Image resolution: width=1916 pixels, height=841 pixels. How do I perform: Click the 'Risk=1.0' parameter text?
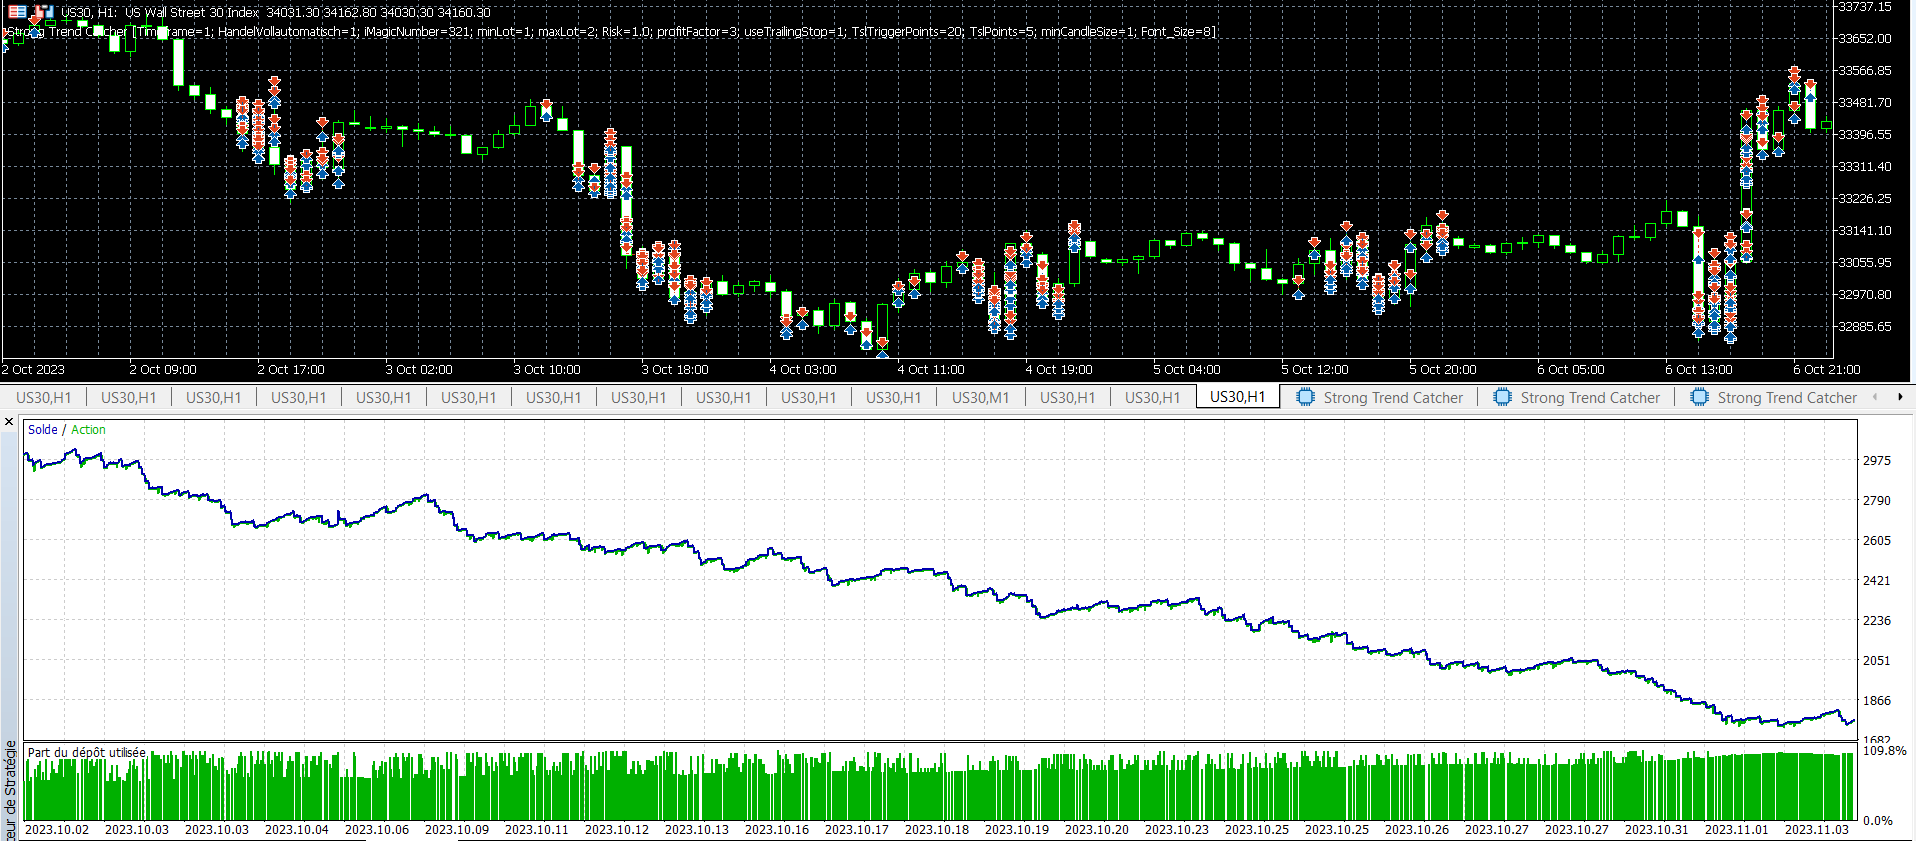tap(626, 32)
